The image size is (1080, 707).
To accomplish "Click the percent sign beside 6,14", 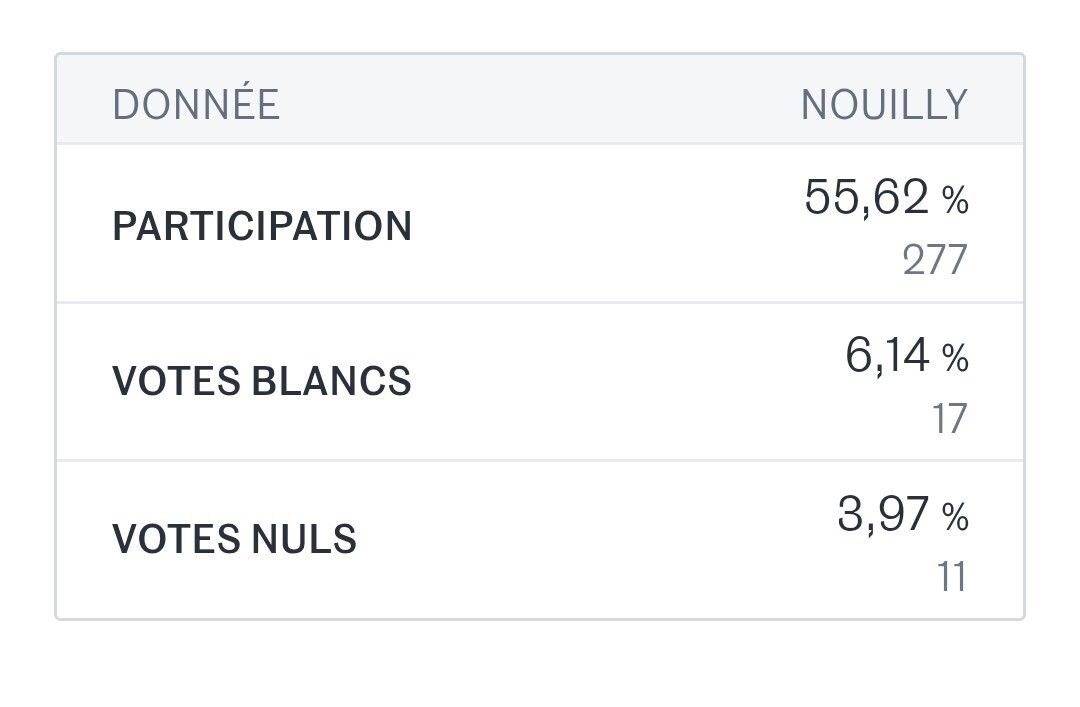I will [955, 360].
